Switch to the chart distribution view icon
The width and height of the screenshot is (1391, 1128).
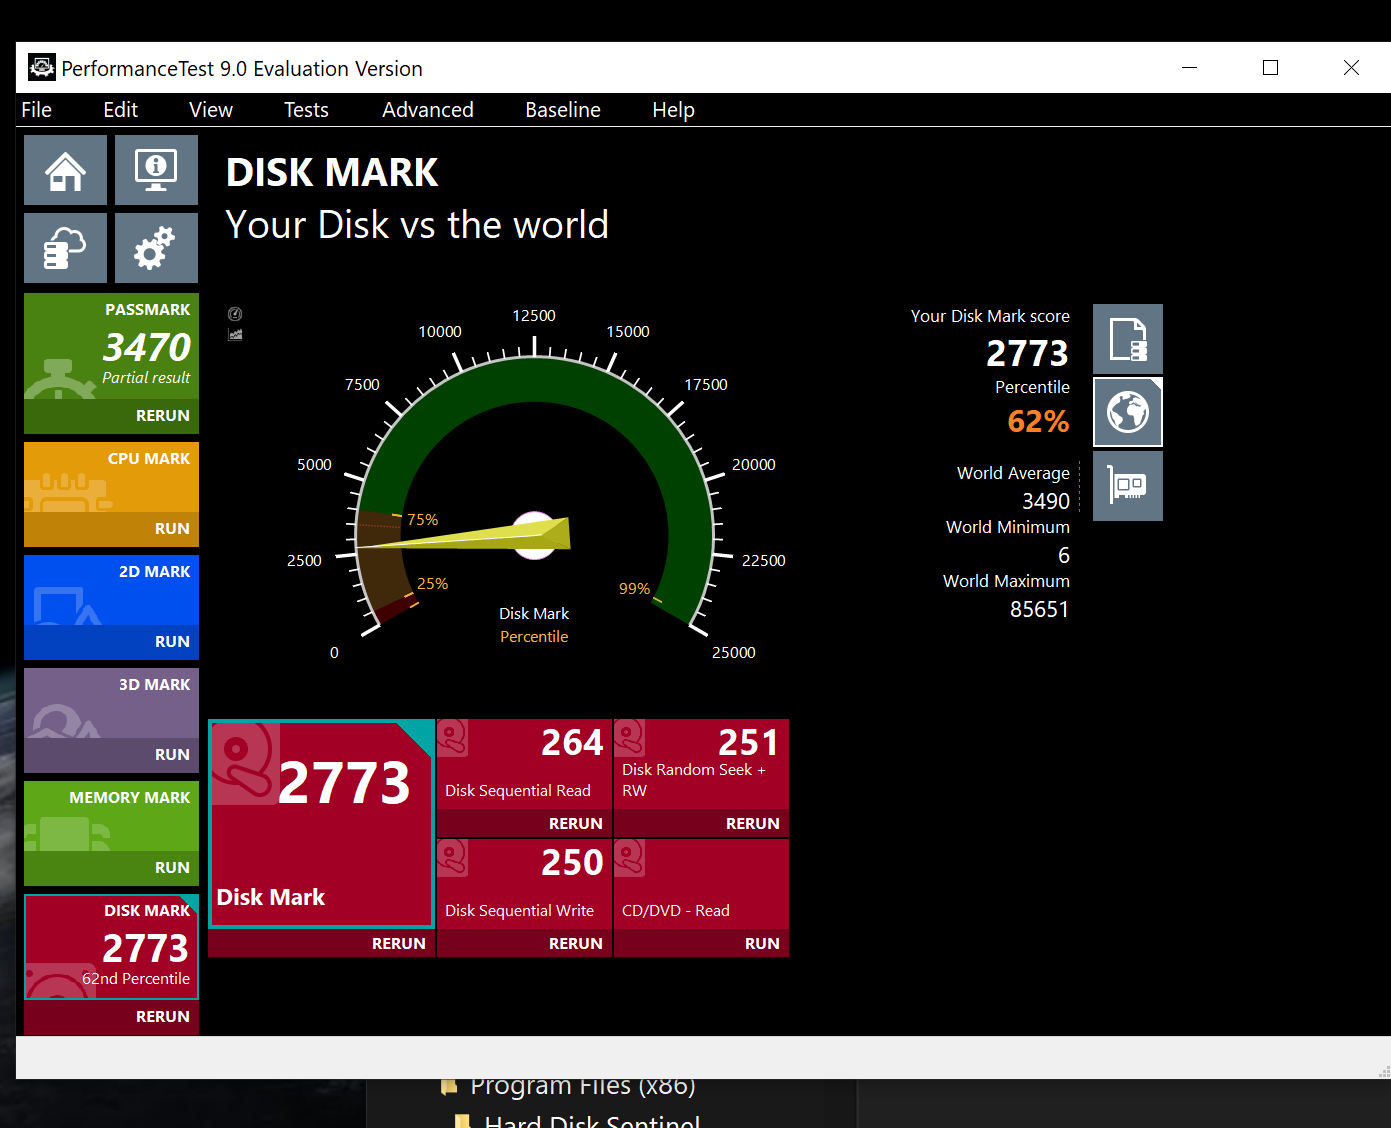235,334
